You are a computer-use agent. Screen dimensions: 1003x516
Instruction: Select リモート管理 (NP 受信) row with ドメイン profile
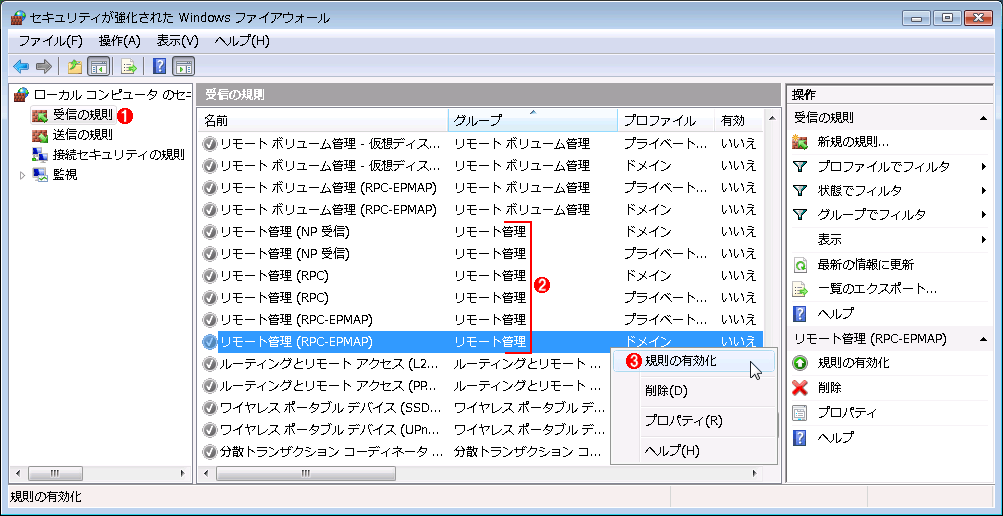coord(481,231)
